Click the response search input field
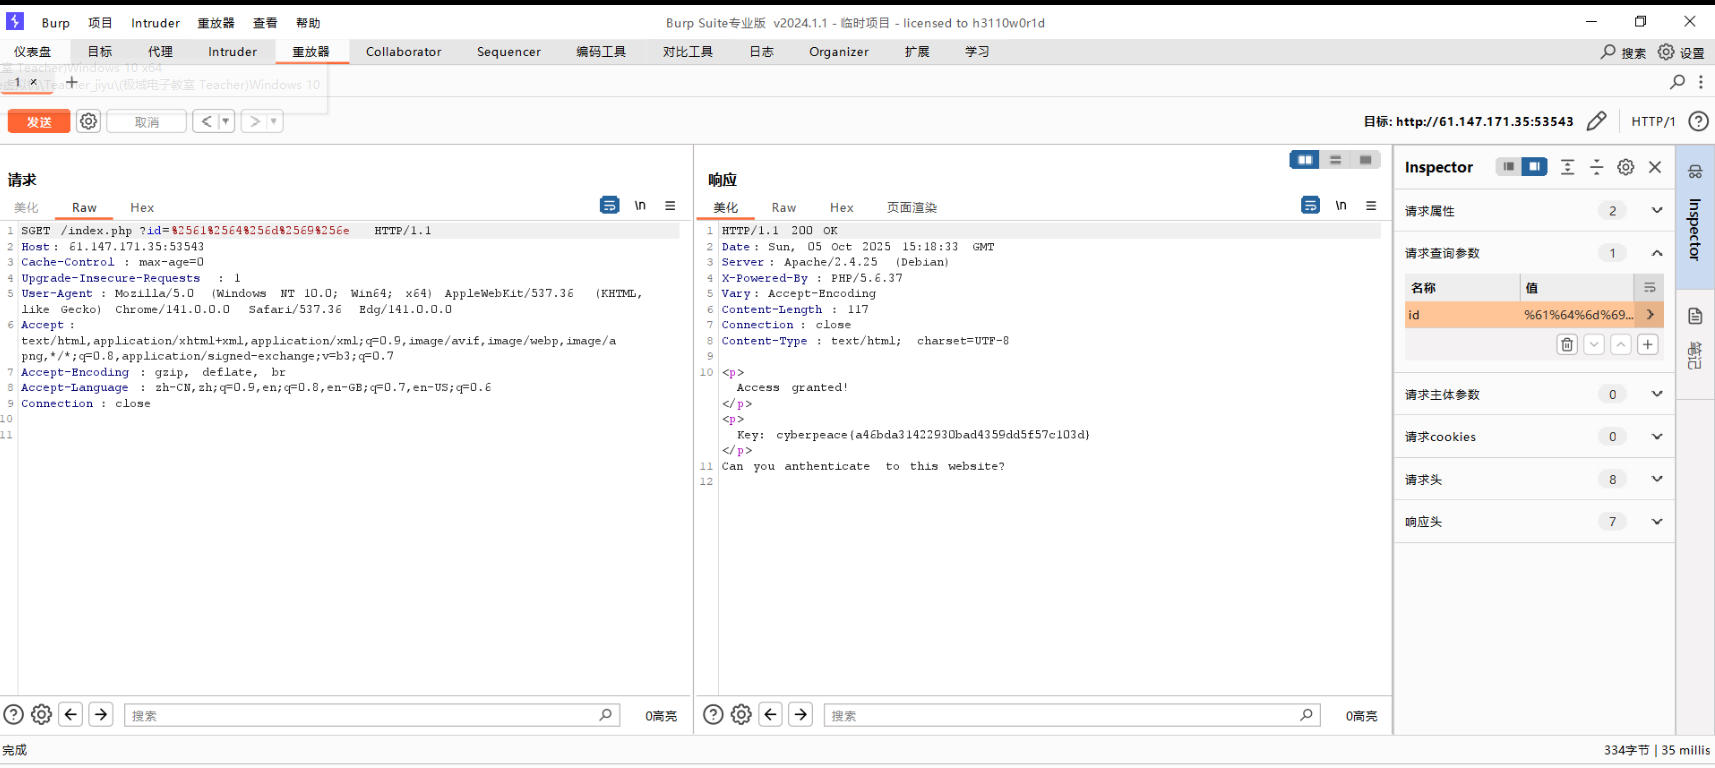Viewport: 1715px width, 768px height. 1060,716
